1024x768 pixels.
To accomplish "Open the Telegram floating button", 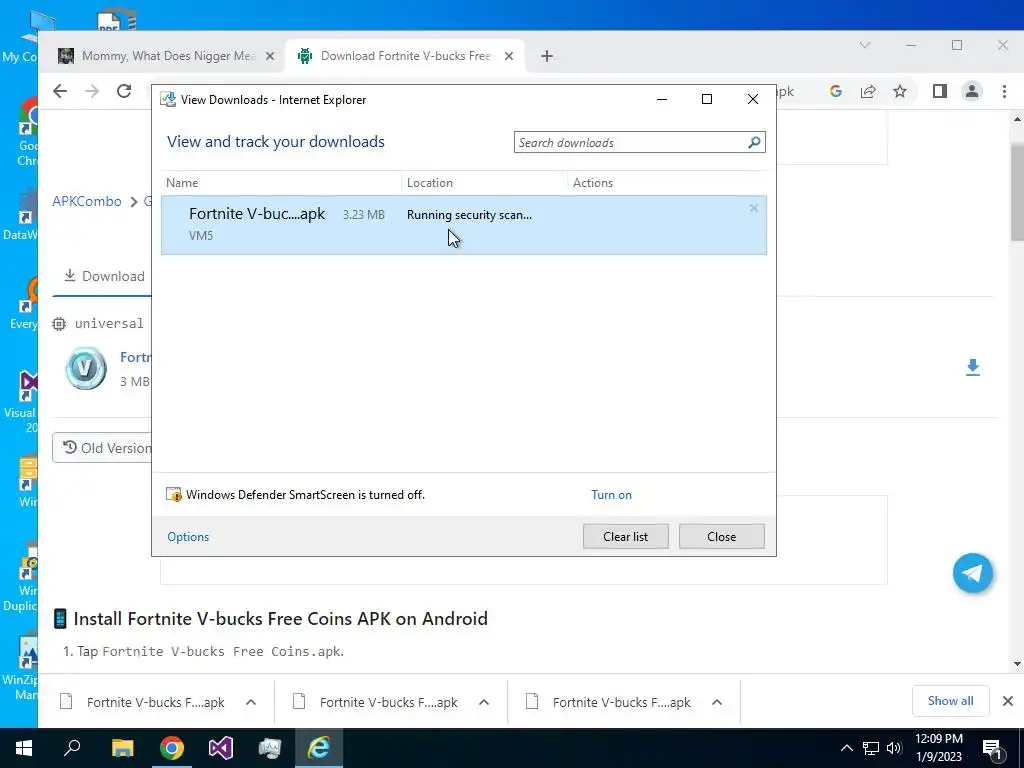I will pyautogui.click(x=972, y=573).
